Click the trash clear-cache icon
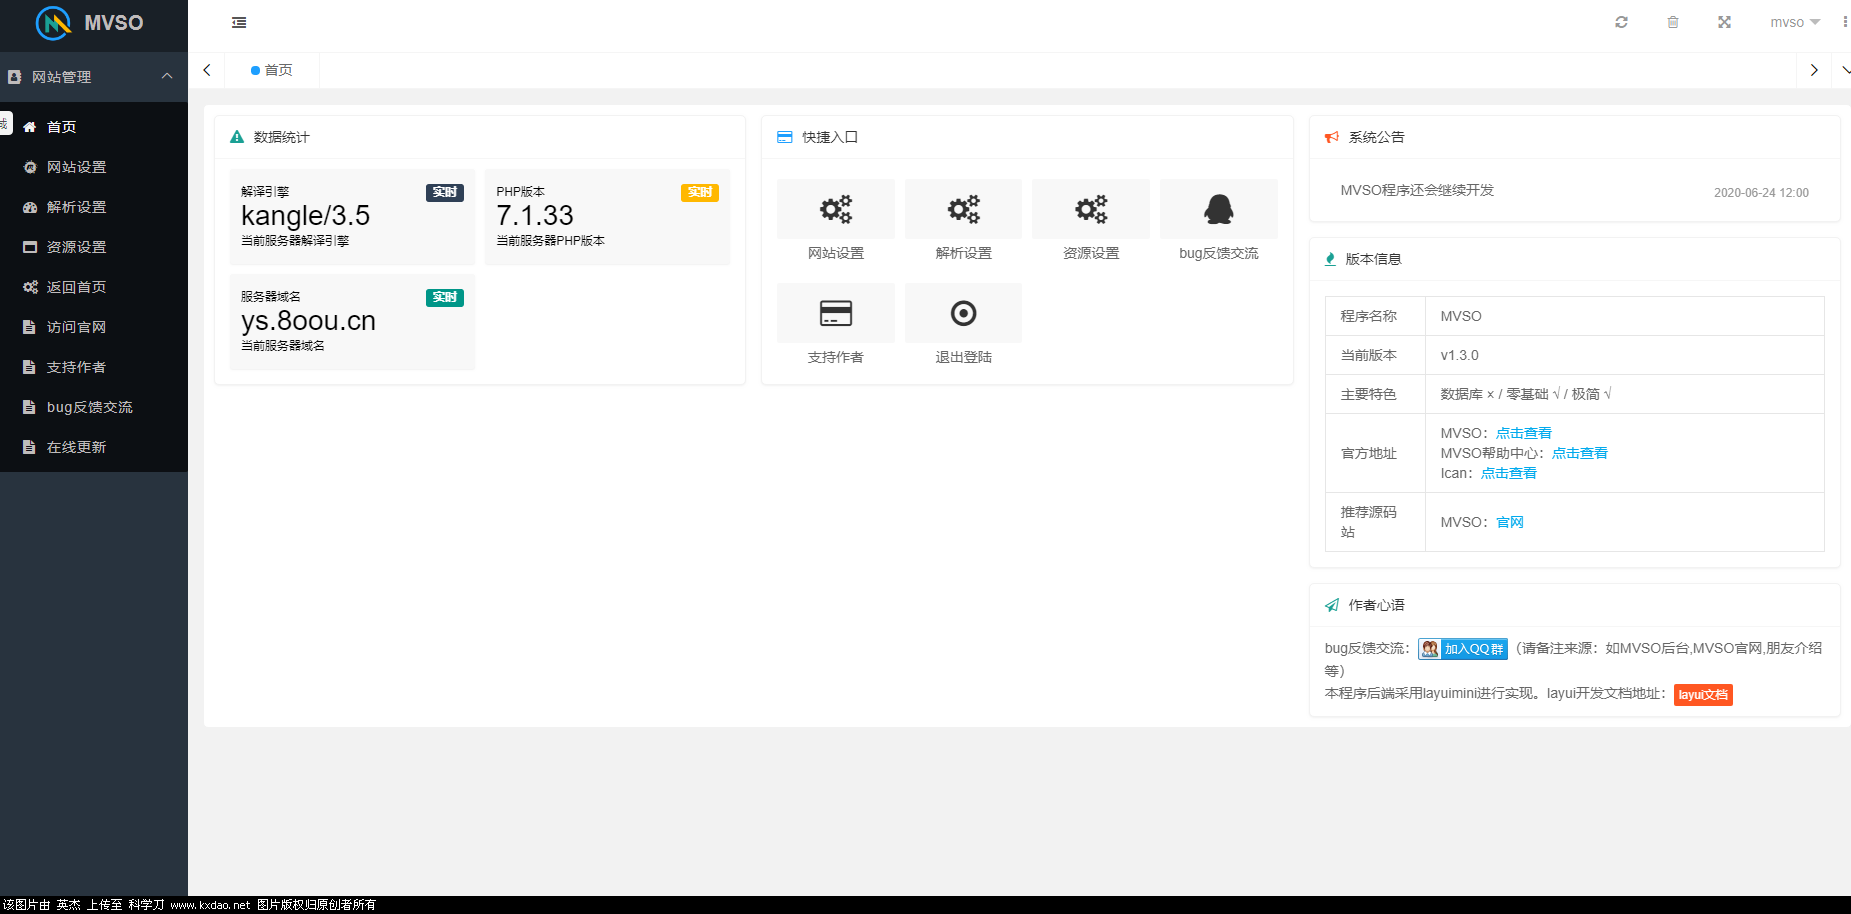1851x914 pixels. tap(1673, 22)
